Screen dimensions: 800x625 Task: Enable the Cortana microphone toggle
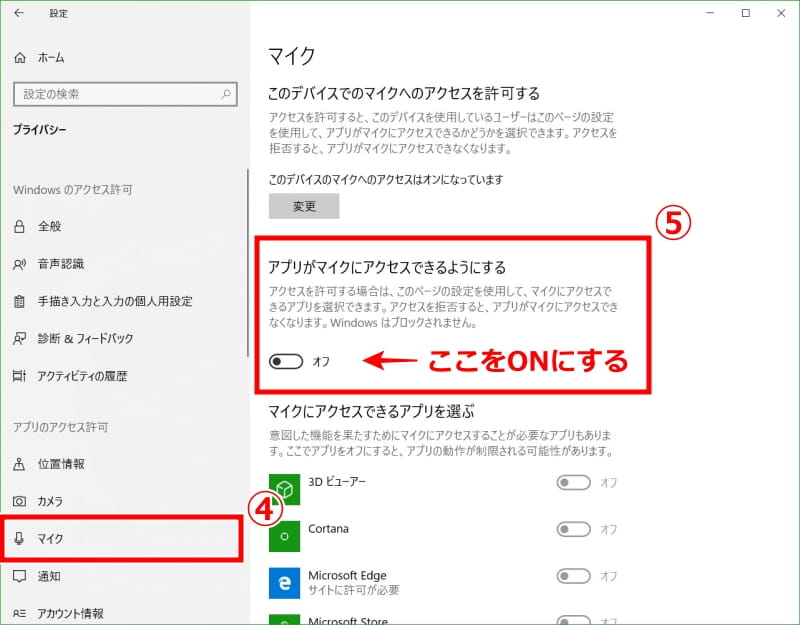573,529
